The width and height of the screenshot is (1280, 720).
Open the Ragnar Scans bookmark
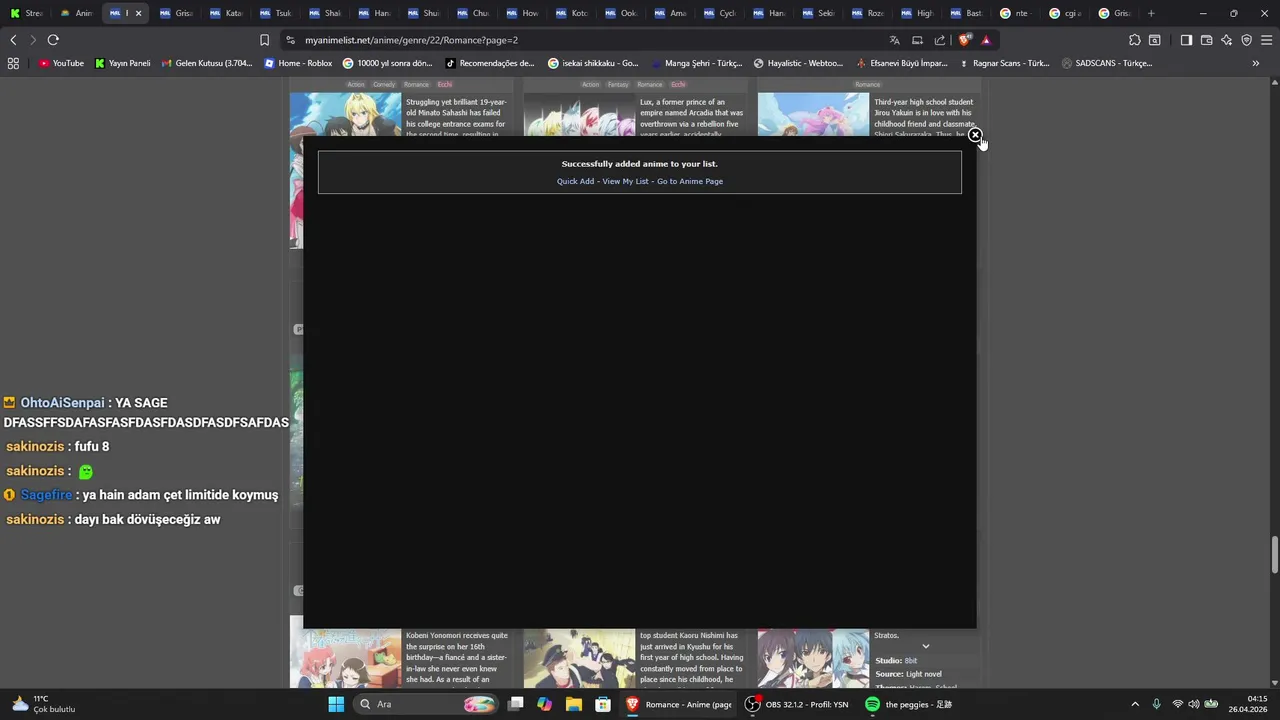tap(1004, 63)
